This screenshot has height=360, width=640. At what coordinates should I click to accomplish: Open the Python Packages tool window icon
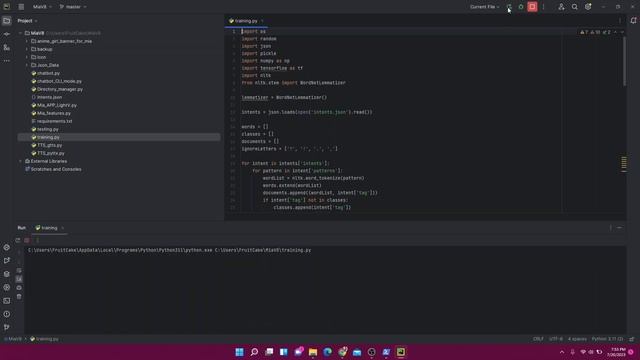point(7,274)
